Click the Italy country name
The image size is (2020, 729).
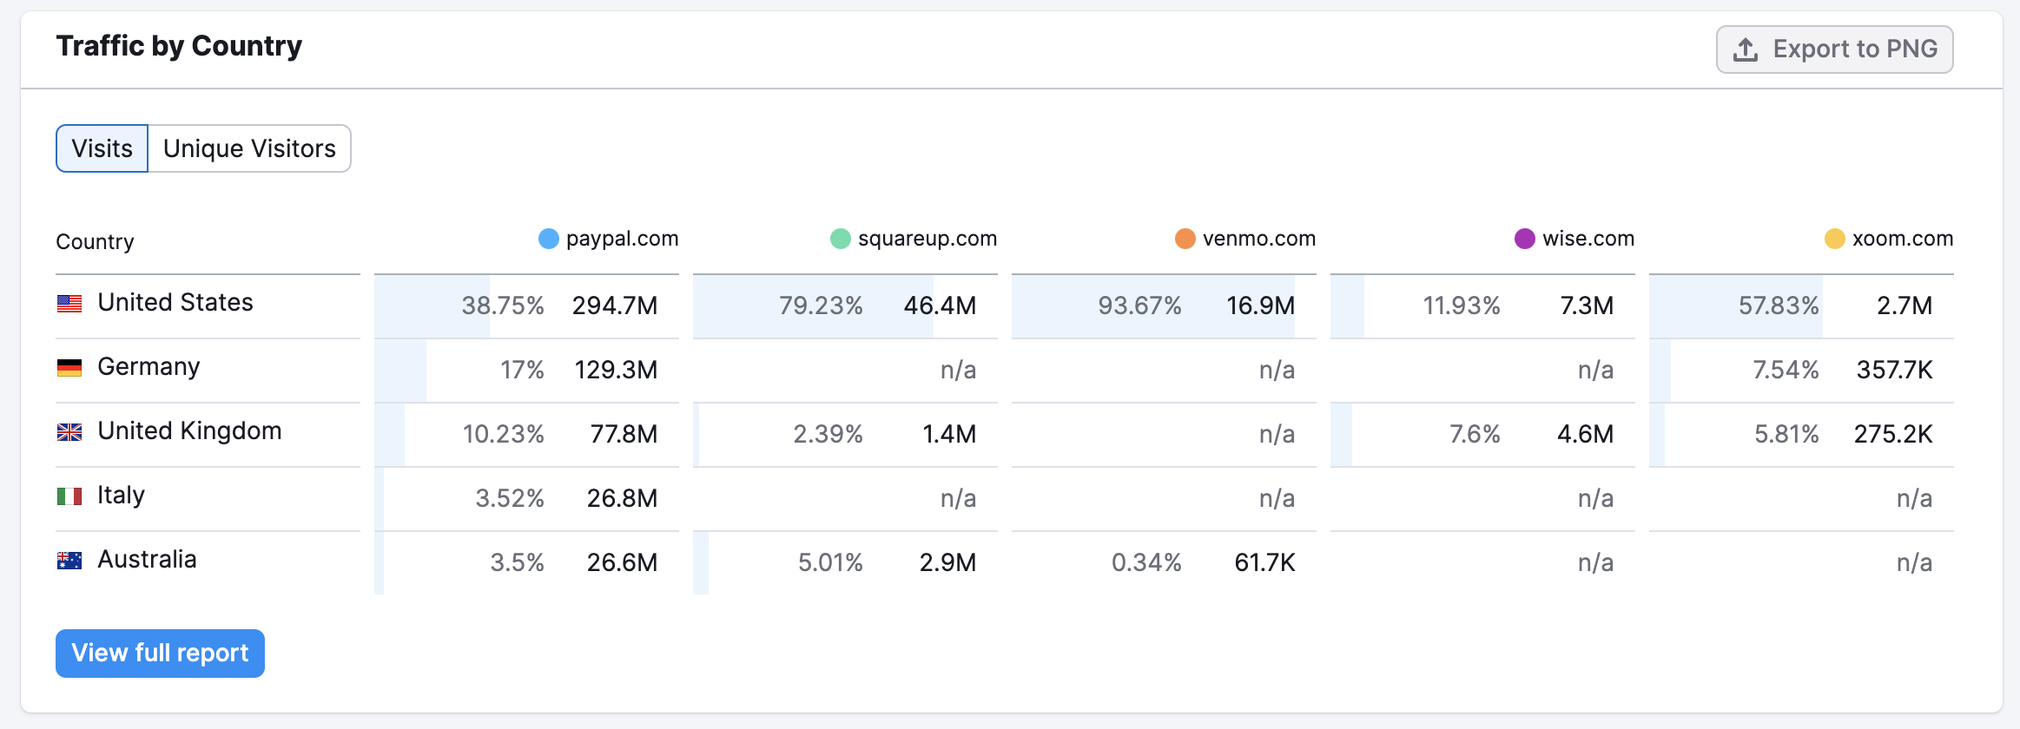tap(121, 495)
